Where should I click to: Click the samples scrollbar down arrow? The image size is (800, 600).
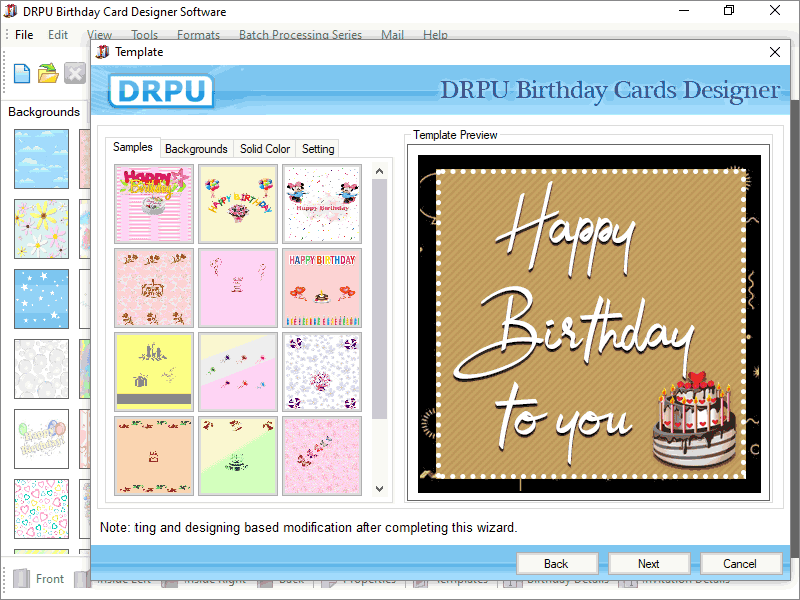(379, 488)
